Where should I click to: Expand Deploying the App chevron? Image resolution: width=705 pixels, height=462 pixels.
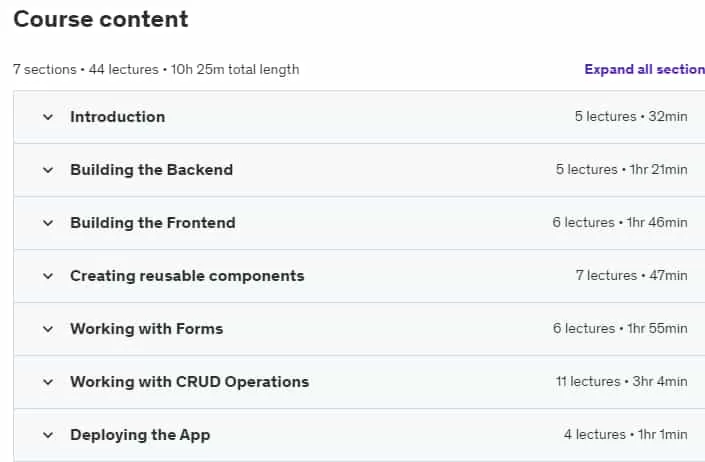pos(48,435)
